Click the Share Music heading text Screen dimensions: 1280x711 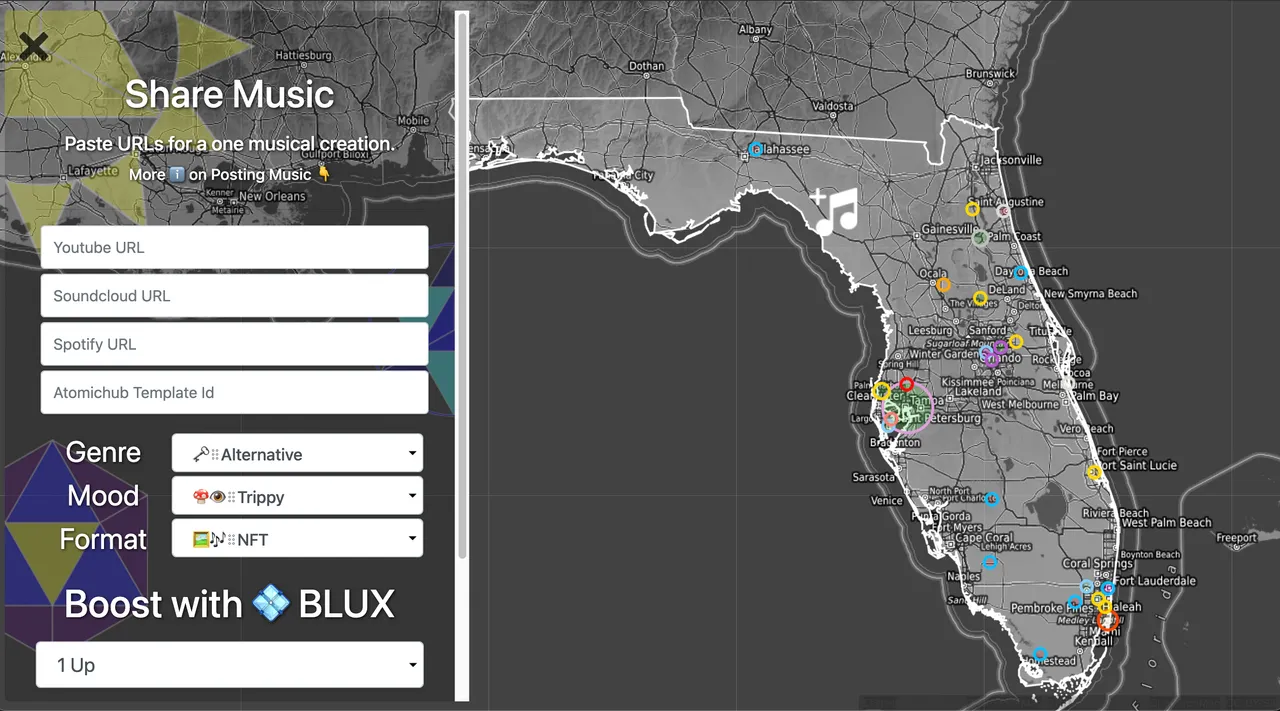pyautogui.click(x=229, y=94)
